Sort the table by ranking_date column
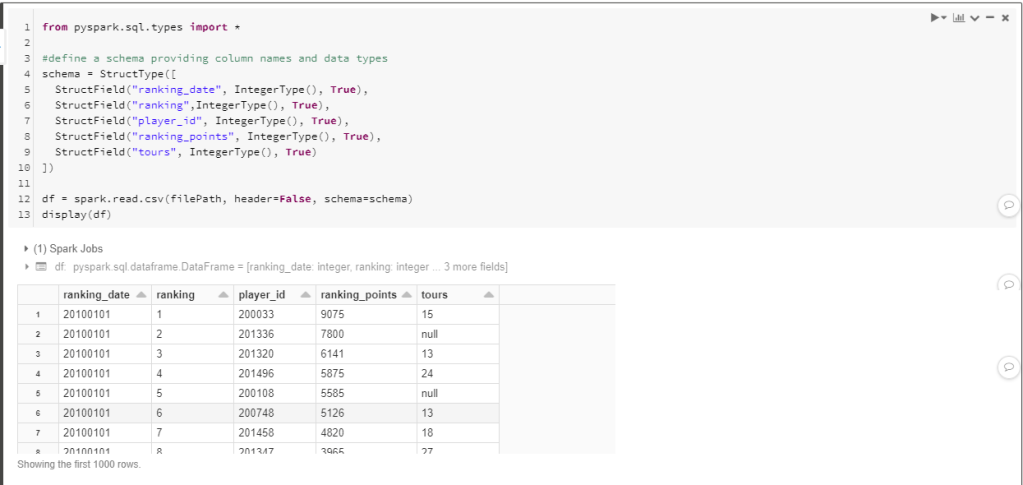This screenshot has width=1023, height=485. pyautogui.click(x=140, y=295)
